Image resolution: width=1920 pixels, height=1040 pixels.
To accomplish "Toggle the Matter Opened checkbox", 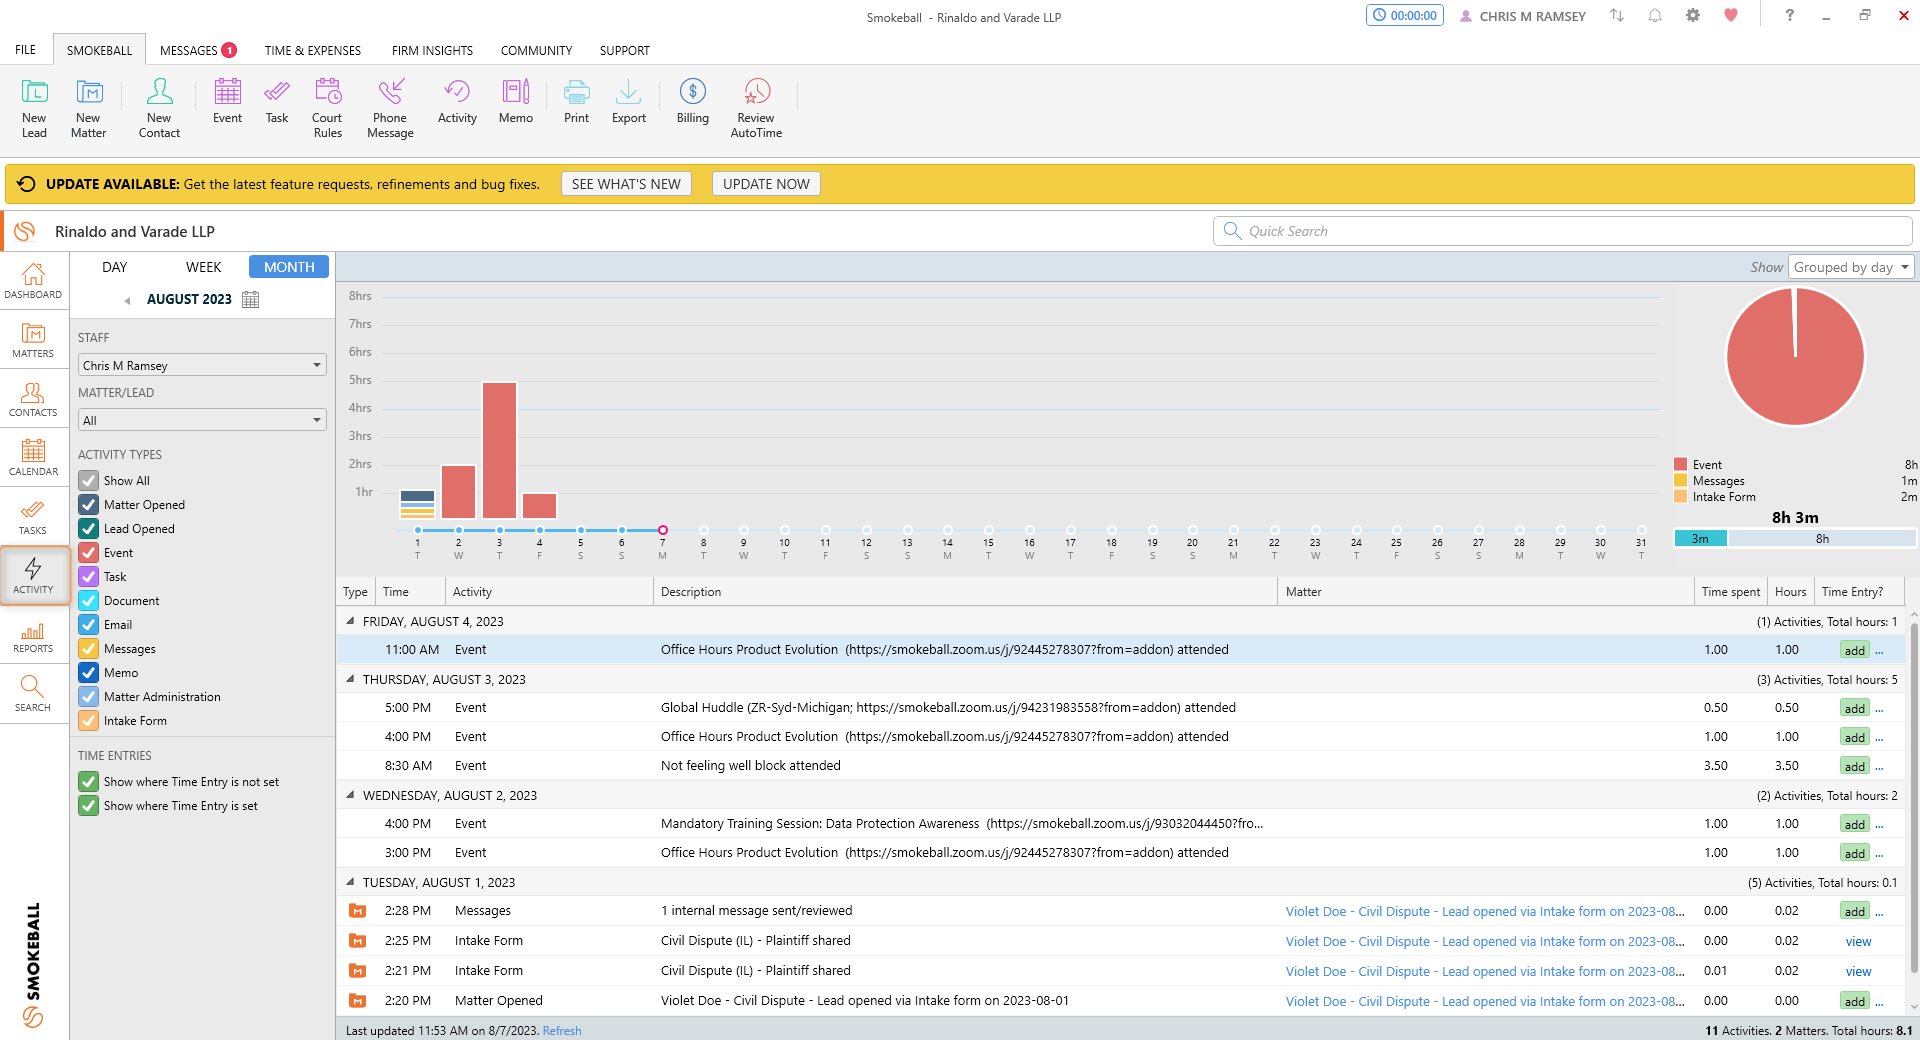I will [89, 505].
